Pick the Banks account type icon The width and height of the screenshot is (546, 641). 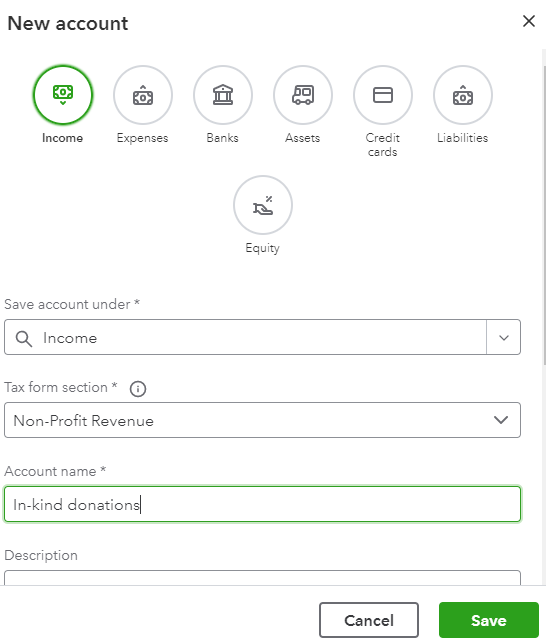pyautogui.click(x=223, y=95)
